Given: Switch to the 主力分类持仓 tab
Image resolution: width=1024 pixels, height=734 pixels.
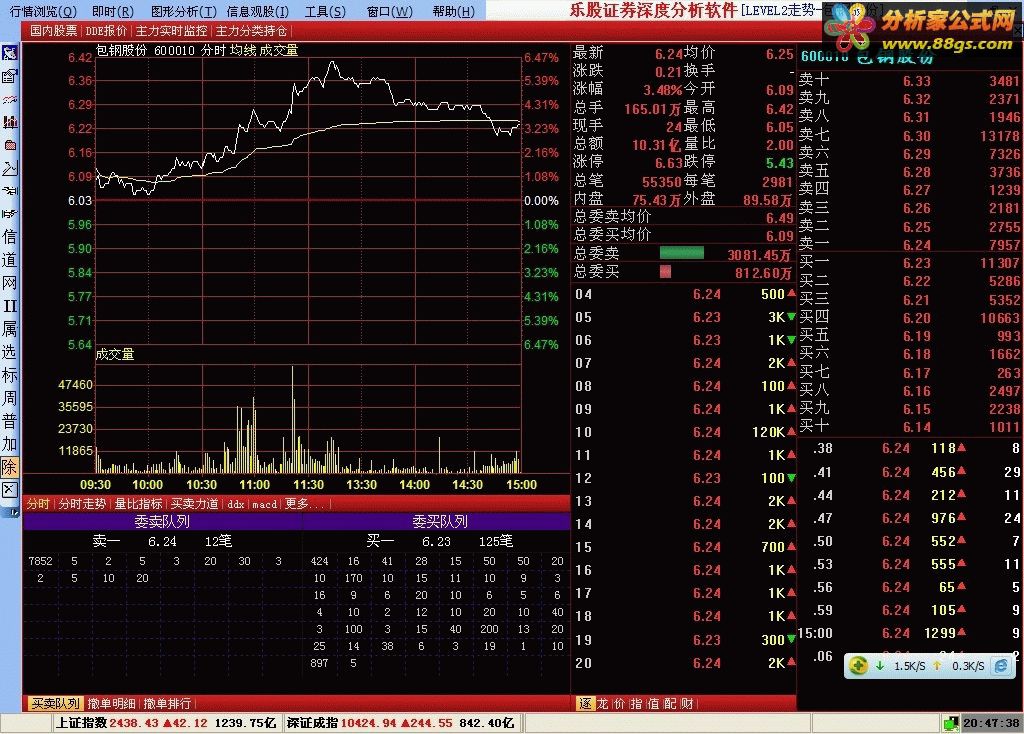Looking at the screenshot, I should (251, 31).
